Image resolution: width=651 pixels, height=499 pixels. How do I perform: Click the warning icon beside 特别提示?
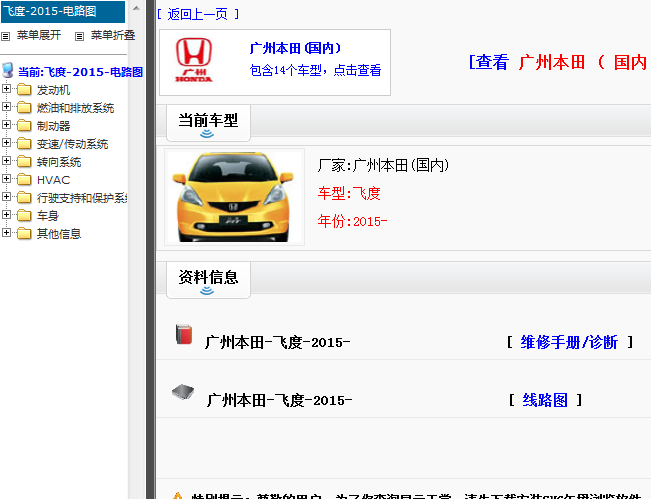[x=177, y=496]
